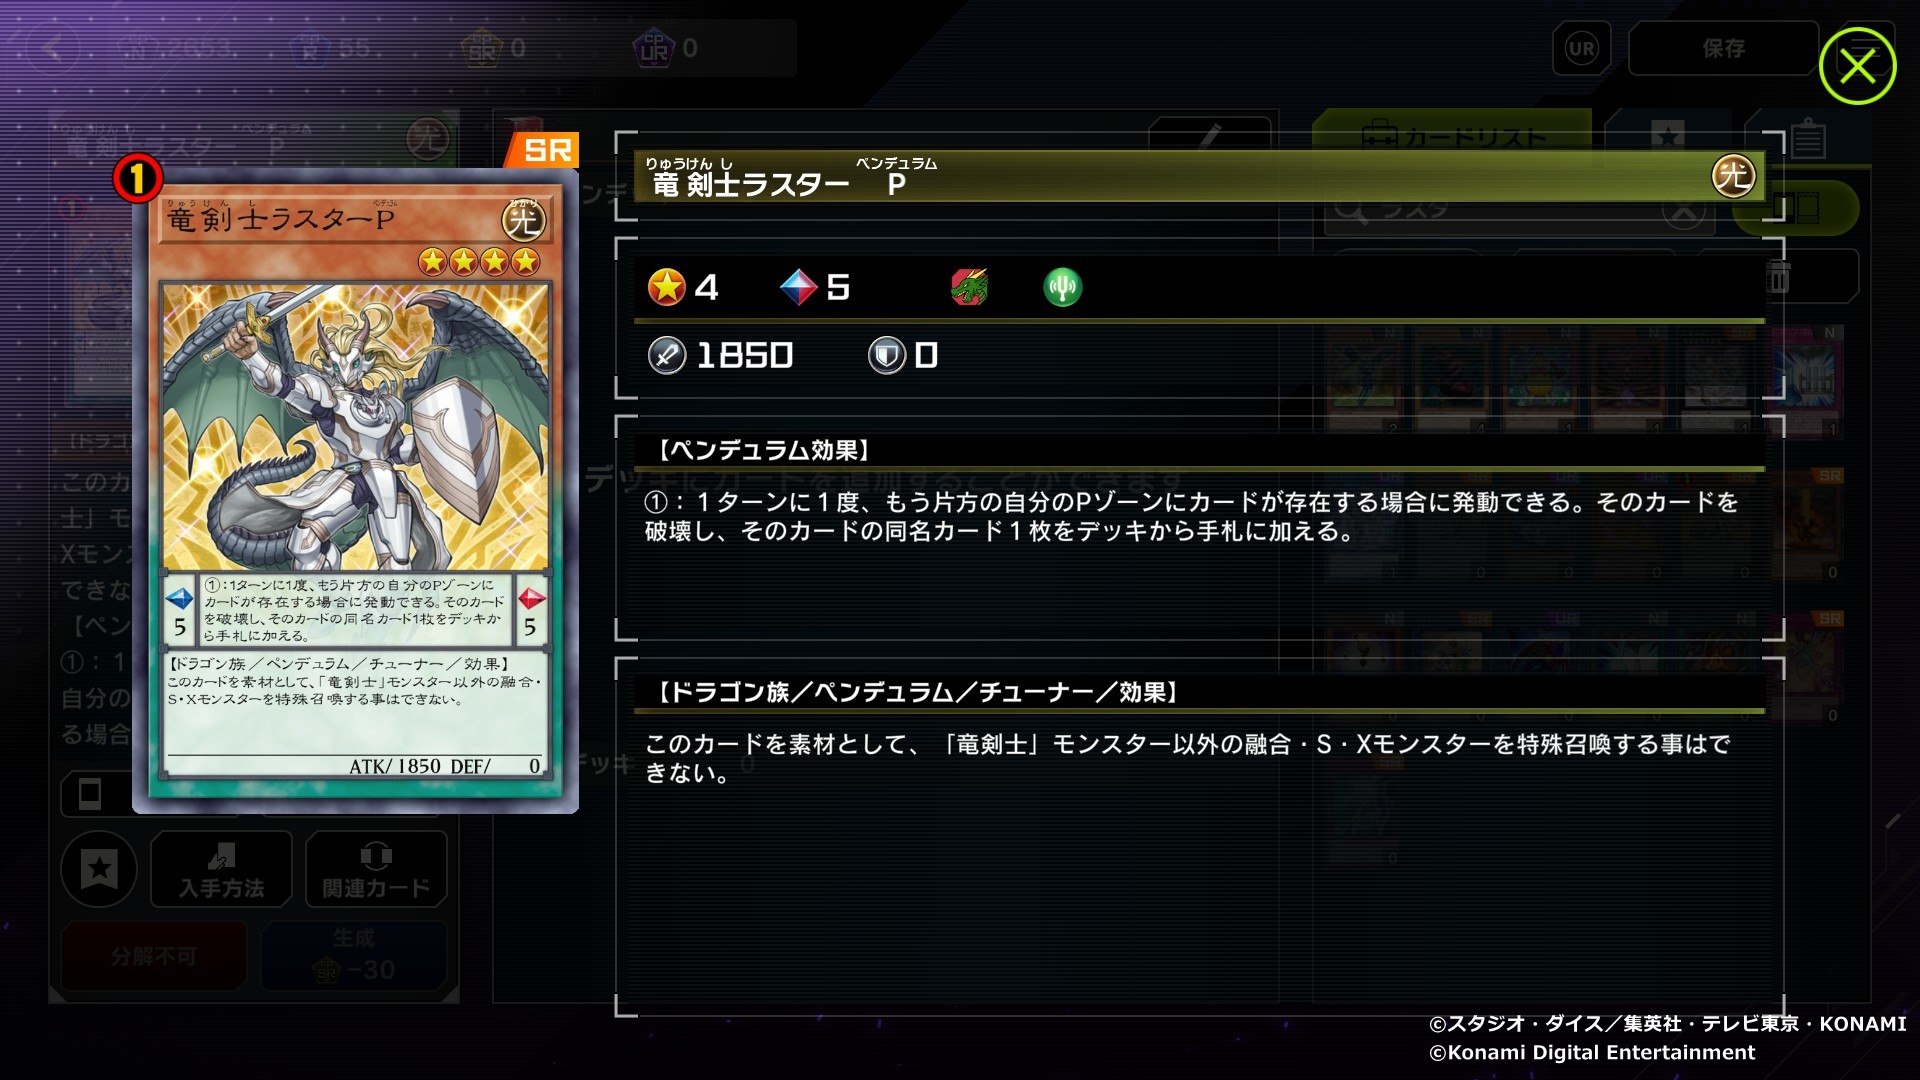Screen dimensions: 1920x1080
Task: Click the green Tuner ability icon
Action: (1062, 288)
